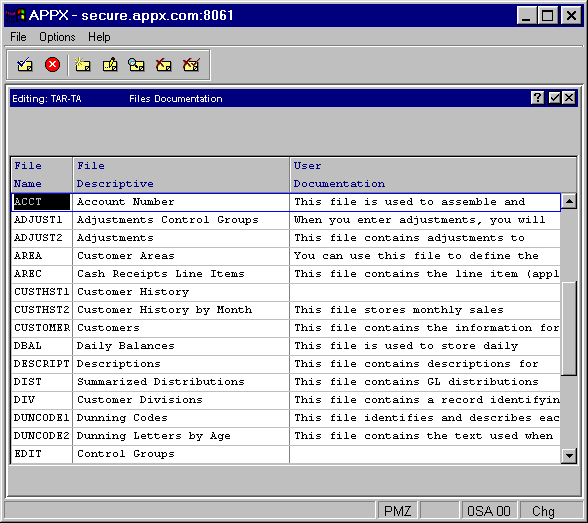The height and width of the screenshot is (523, 588).
Task: Click the empty documentation cell for CUSTHST1
Action: (425, 292)
